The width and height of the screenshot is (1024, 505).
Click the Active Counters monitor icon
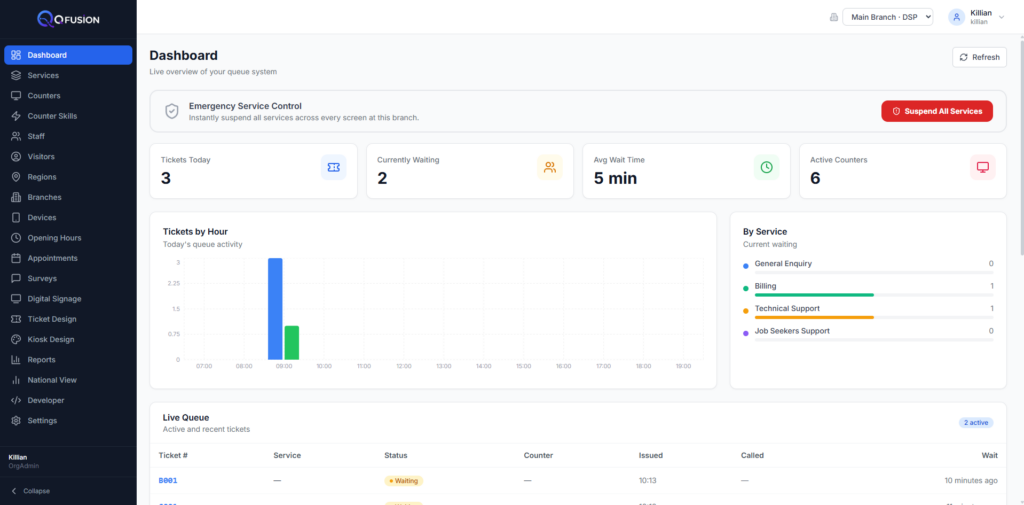(983, 167)
